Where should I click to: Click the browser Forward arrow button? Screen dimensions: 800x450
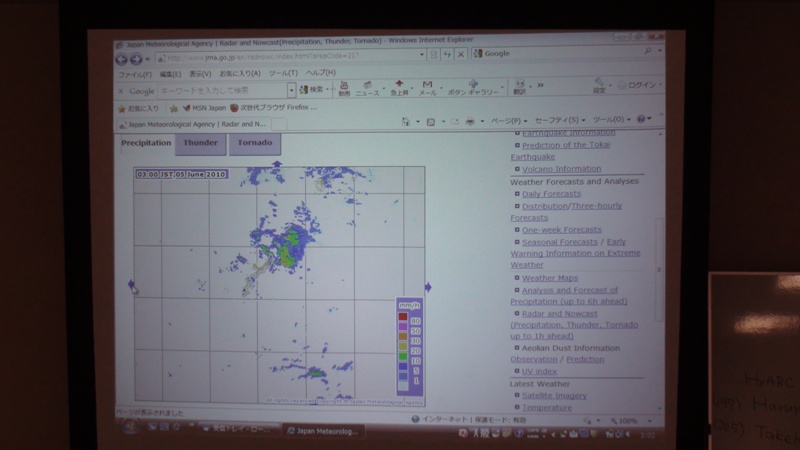(x=136, y=60)
